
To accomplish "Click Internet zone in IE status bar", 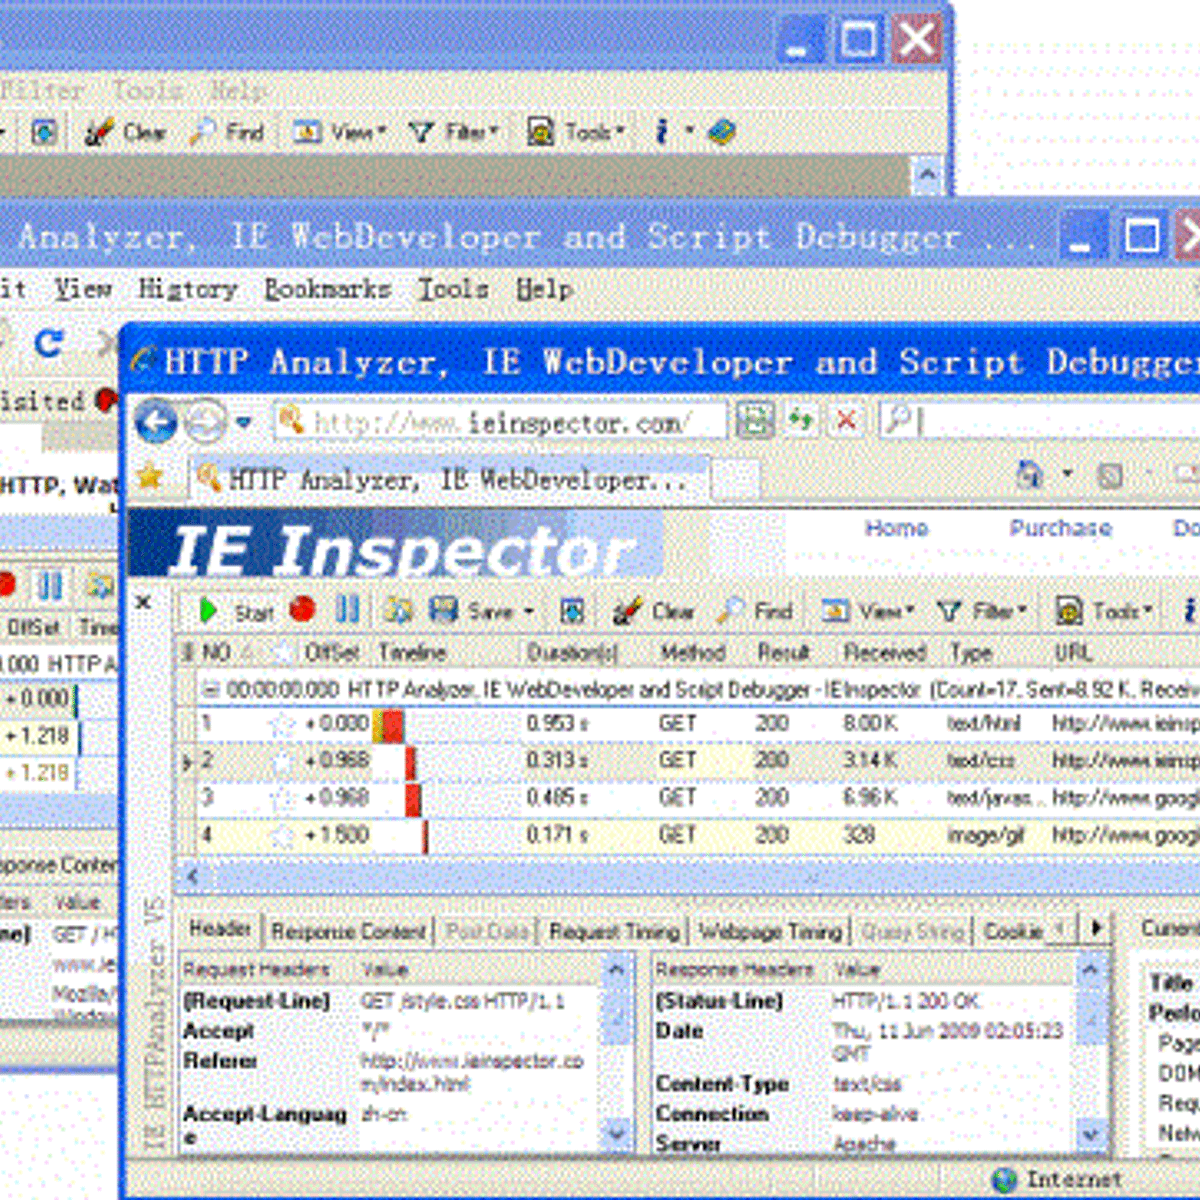I will click(x=1058, y=1179).
